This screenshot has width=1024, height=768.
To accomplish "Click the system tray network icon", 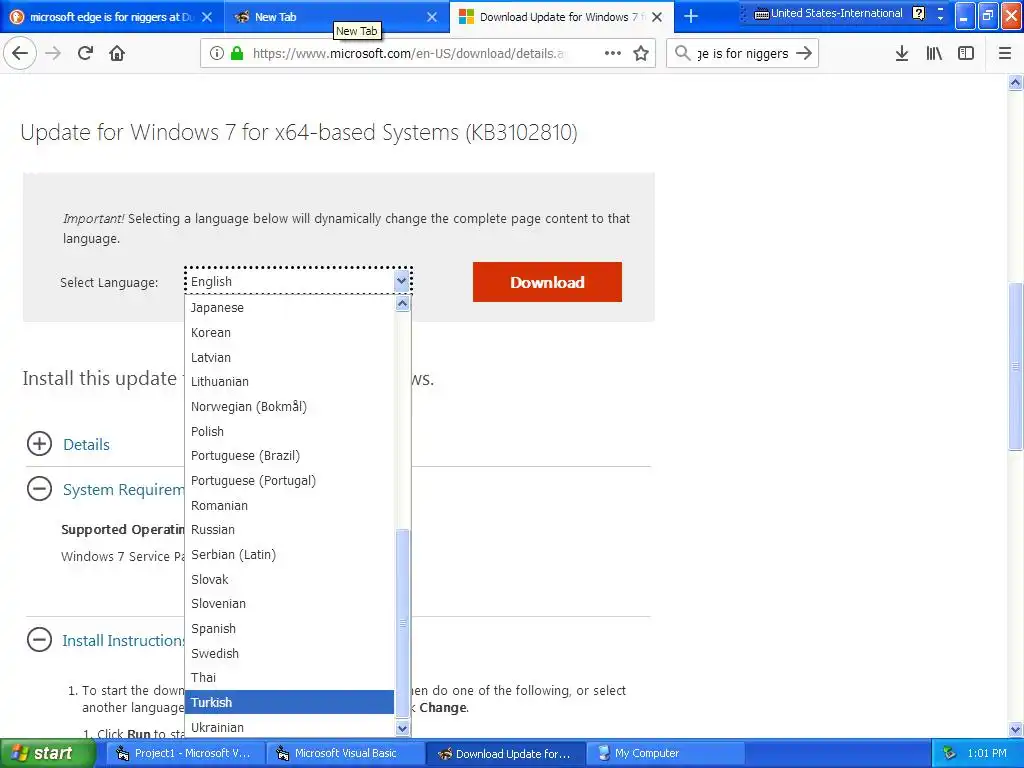I will [x=950, y=754].
